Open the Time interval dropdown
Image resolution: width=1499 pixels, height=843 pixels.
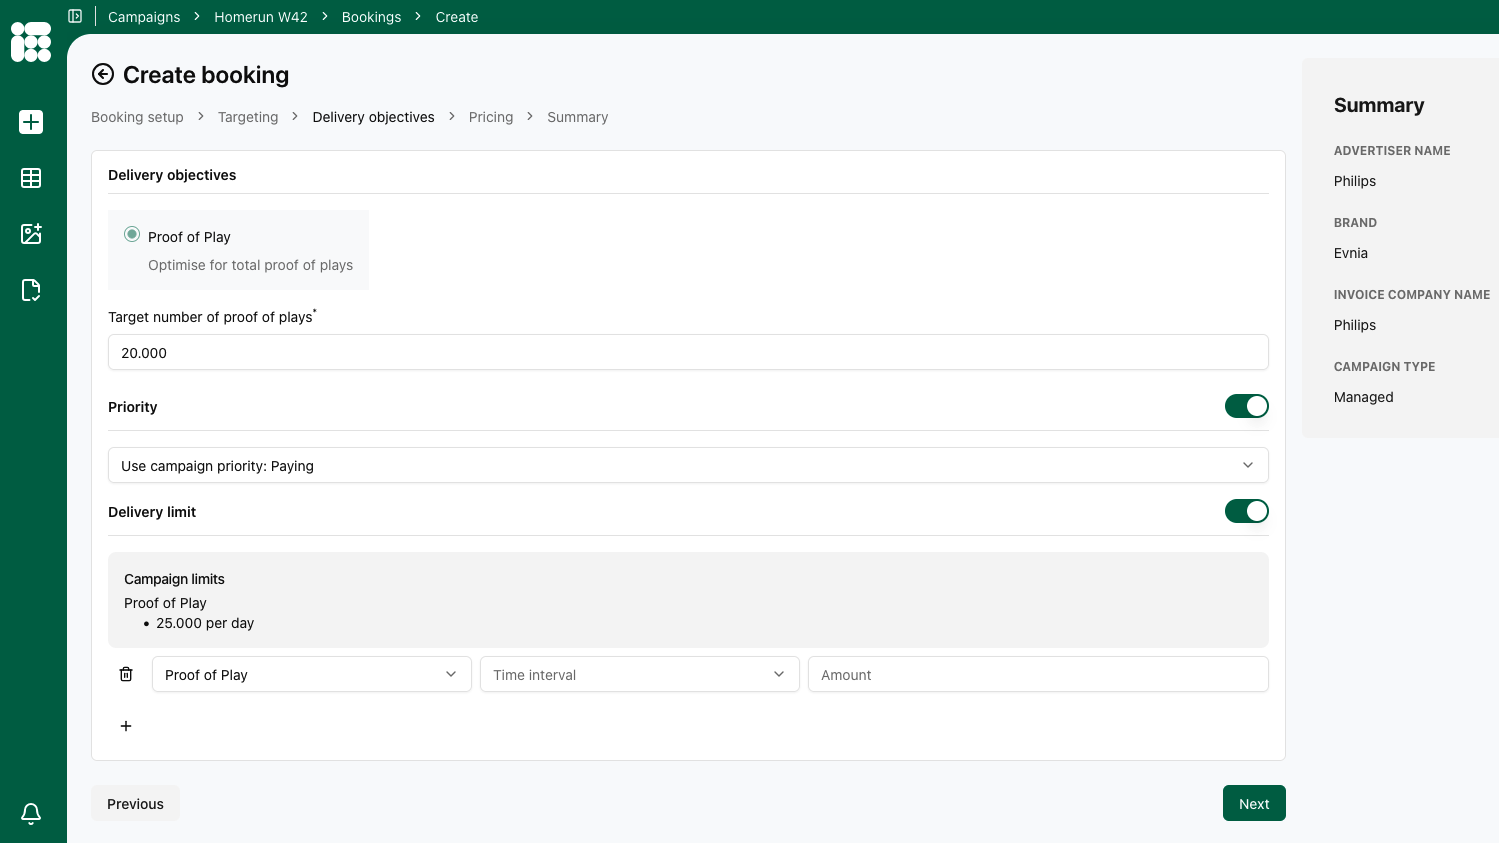tap(640, 674)
